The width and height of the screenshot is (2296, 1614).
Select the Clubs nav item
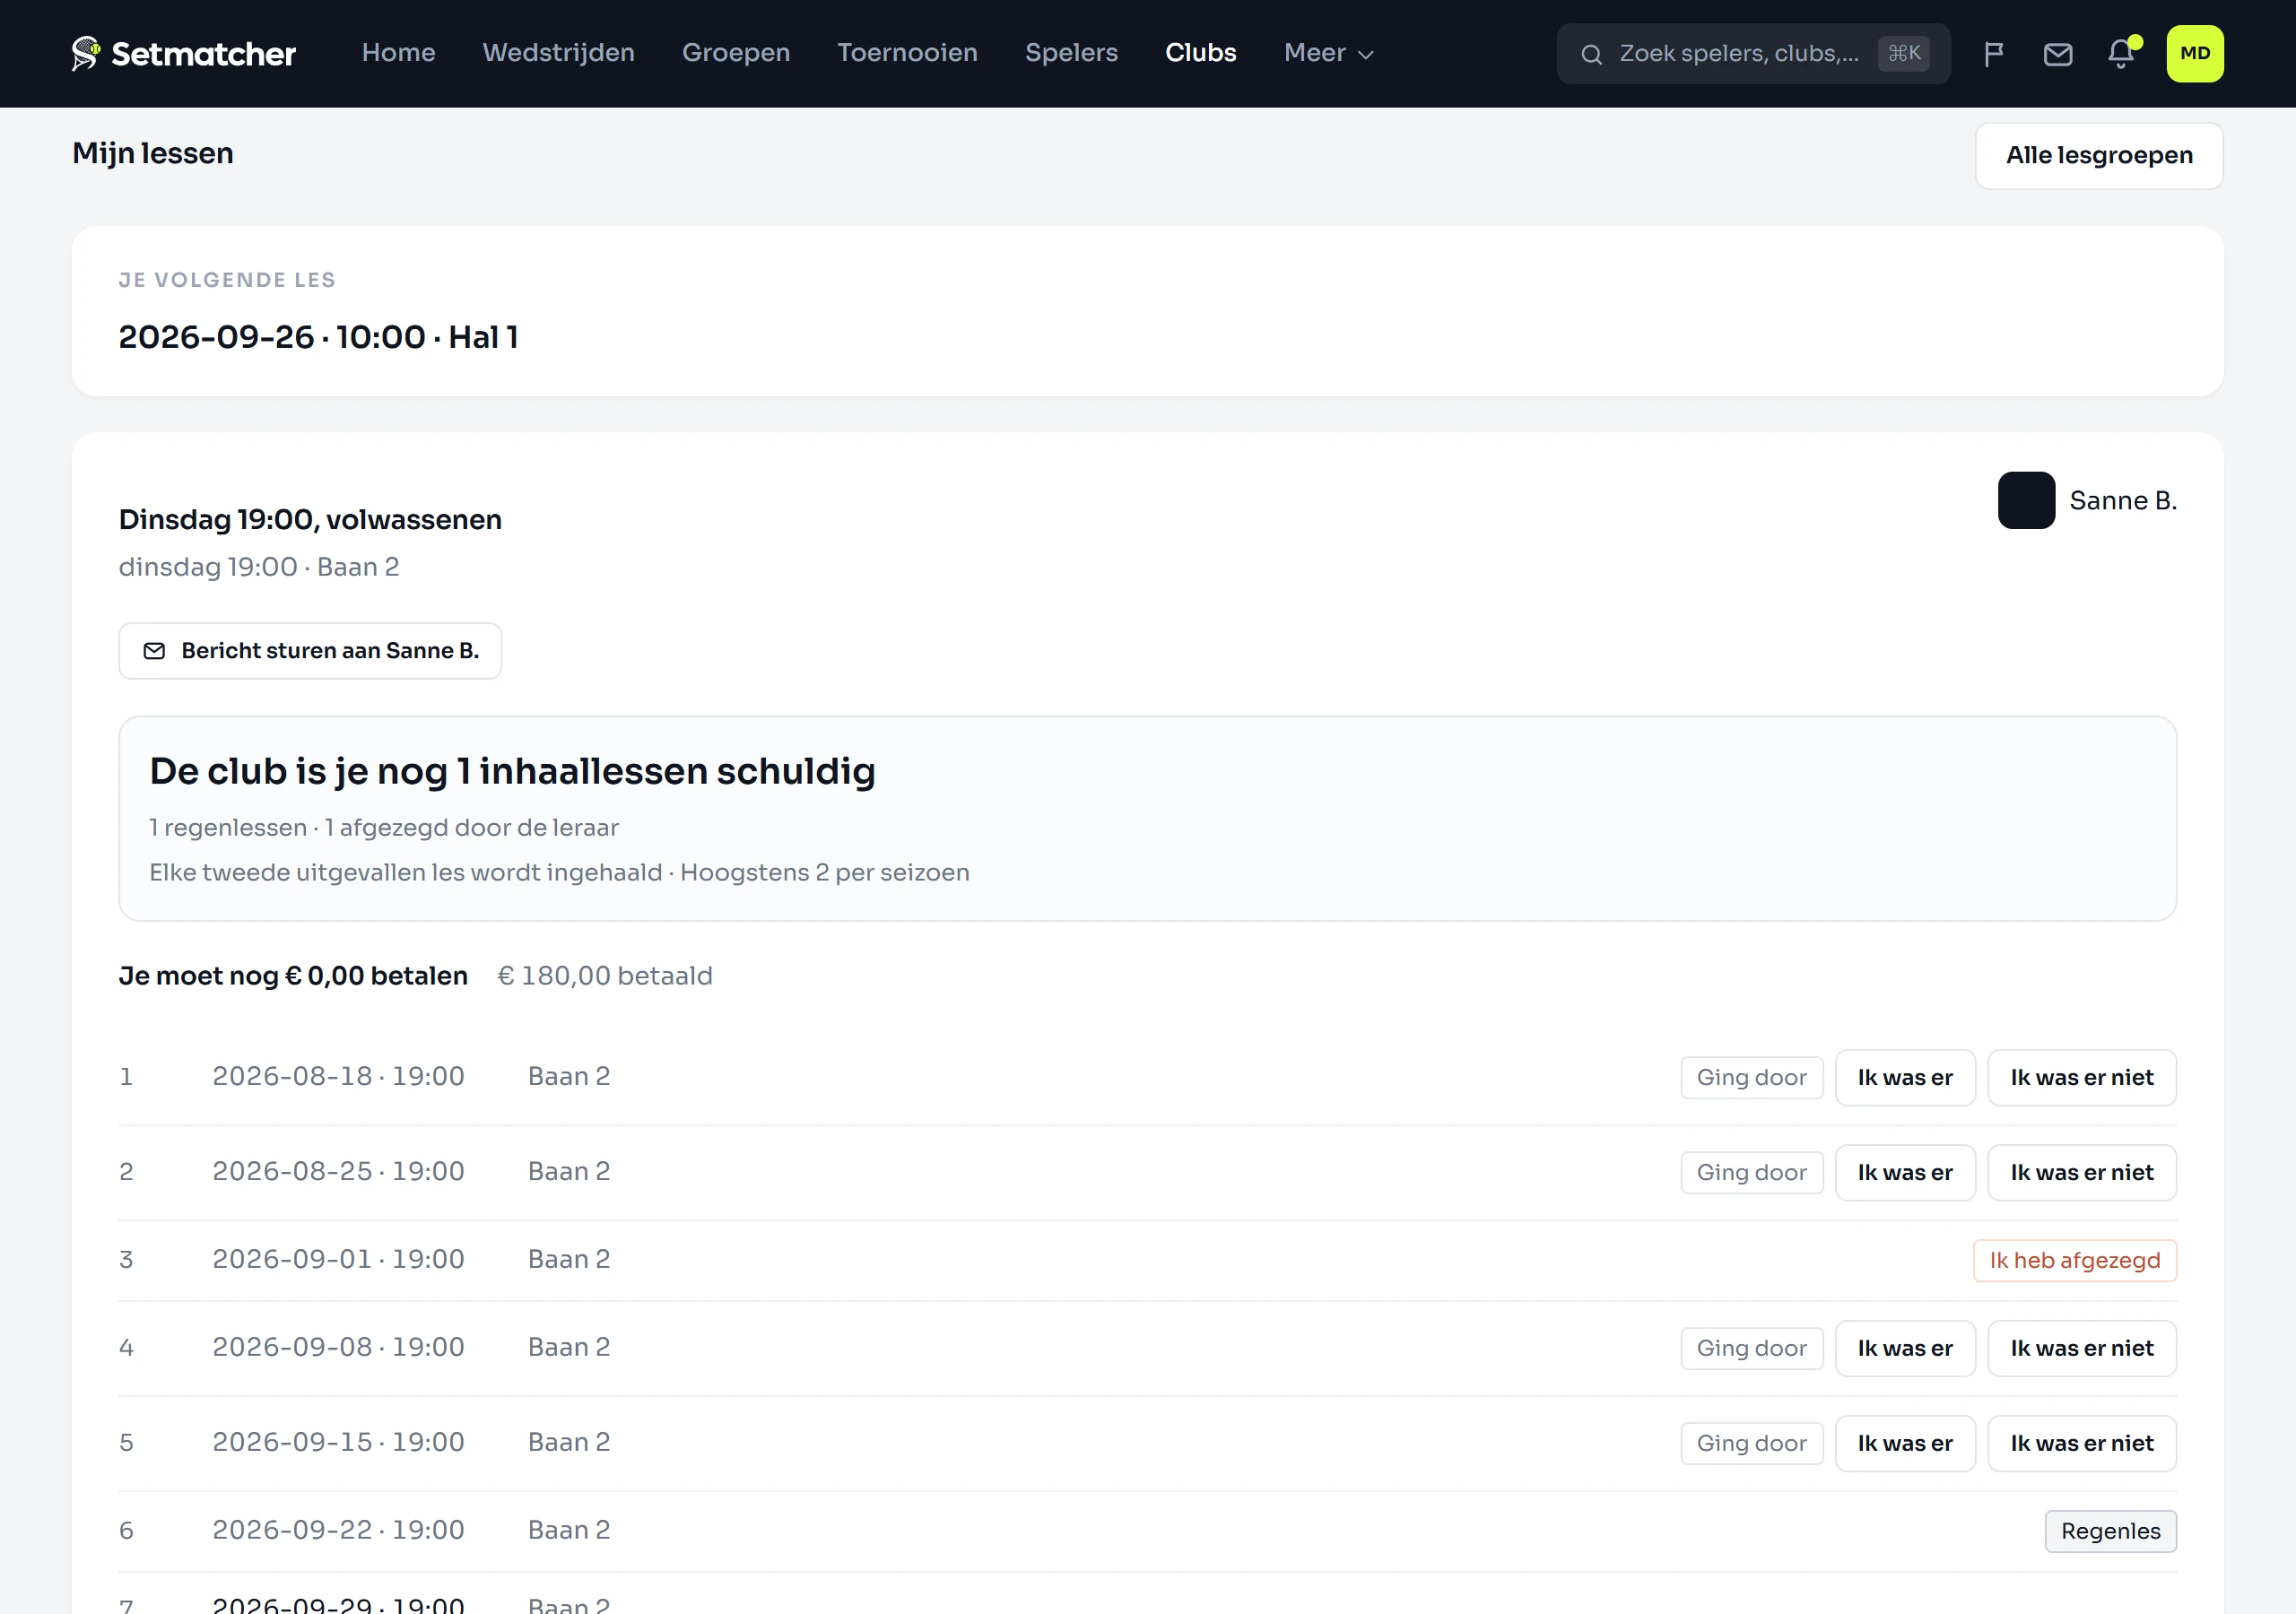point(1200,53)
